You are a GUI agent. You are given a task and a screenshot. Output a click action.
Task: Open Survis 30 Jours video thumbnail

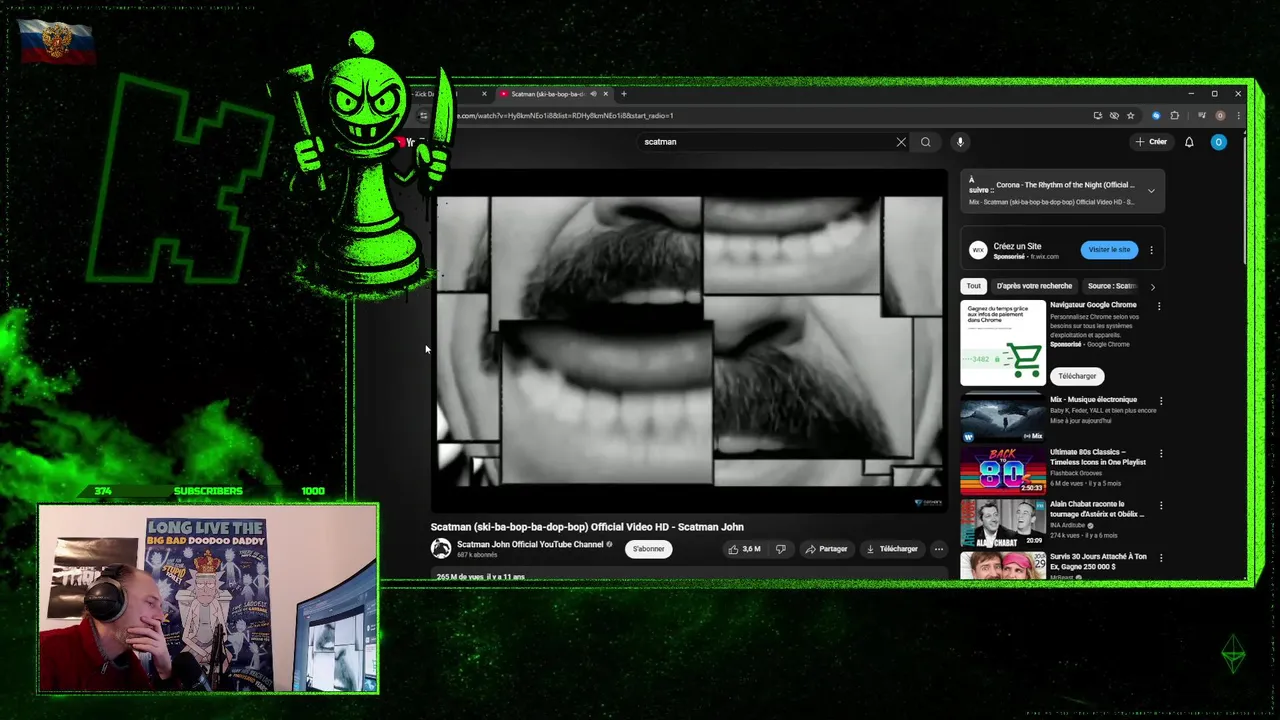coord(1003,565)
